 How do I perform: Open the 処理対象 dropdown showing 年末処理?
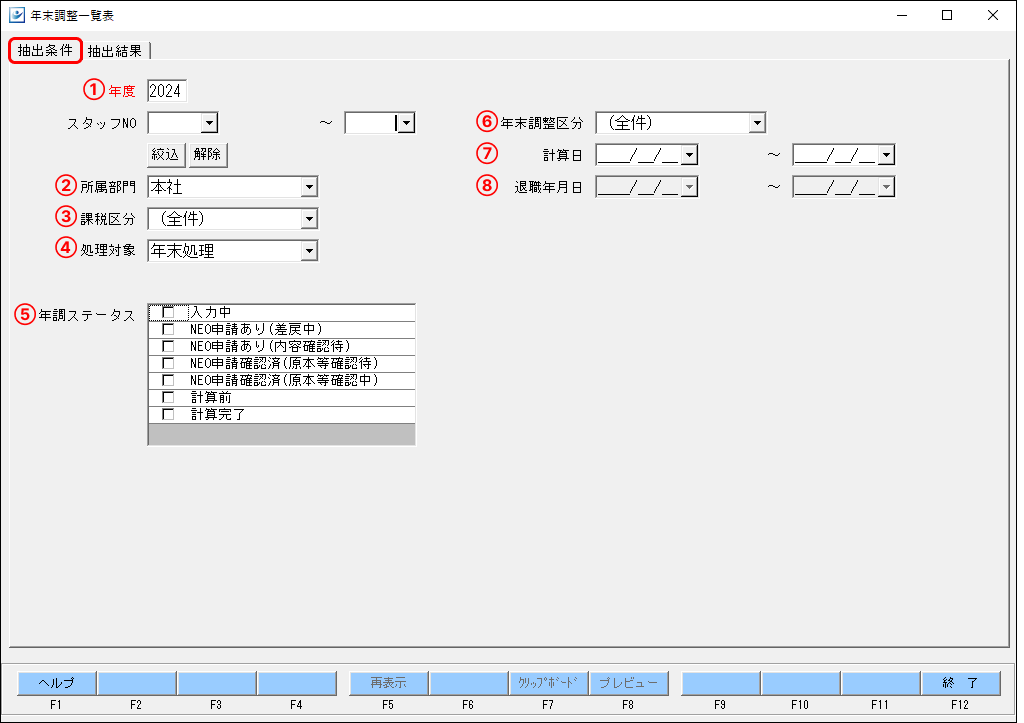tap(310, 251)
